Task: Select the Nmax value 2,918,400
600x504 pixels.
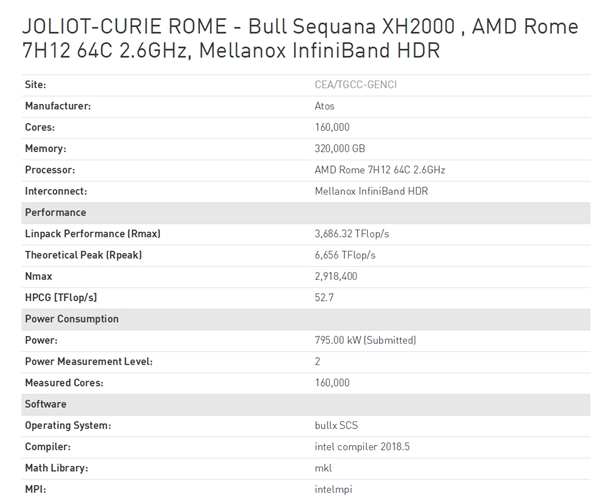Action: (337, 276)
